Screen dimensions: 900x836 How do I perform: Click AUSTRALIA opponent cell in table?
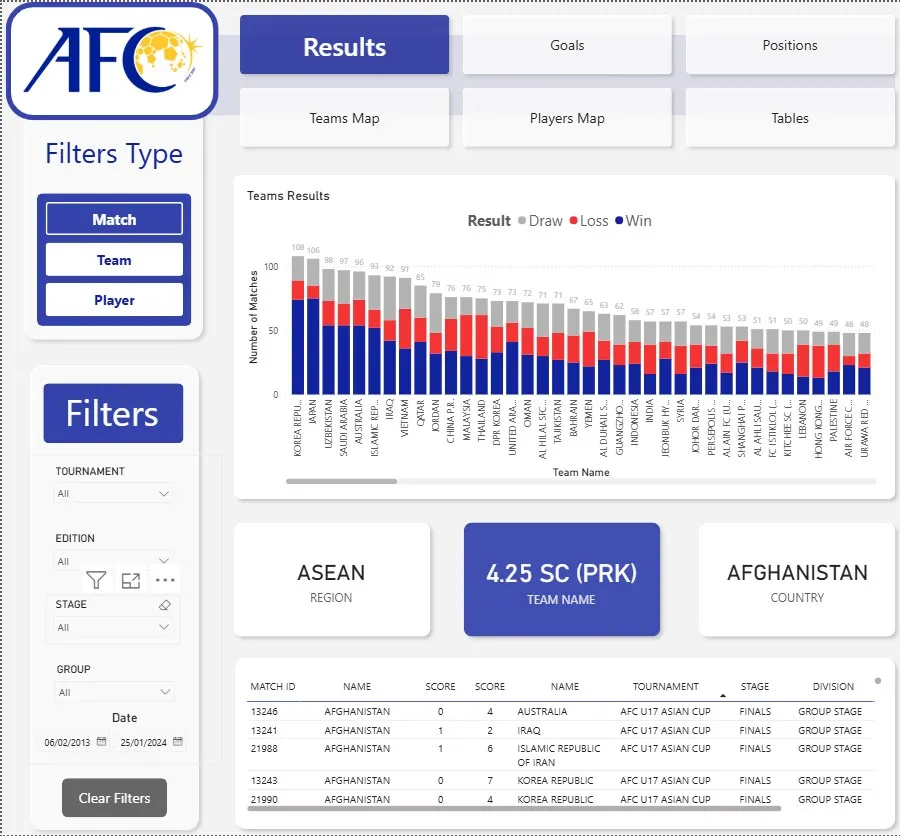(542, 711)
